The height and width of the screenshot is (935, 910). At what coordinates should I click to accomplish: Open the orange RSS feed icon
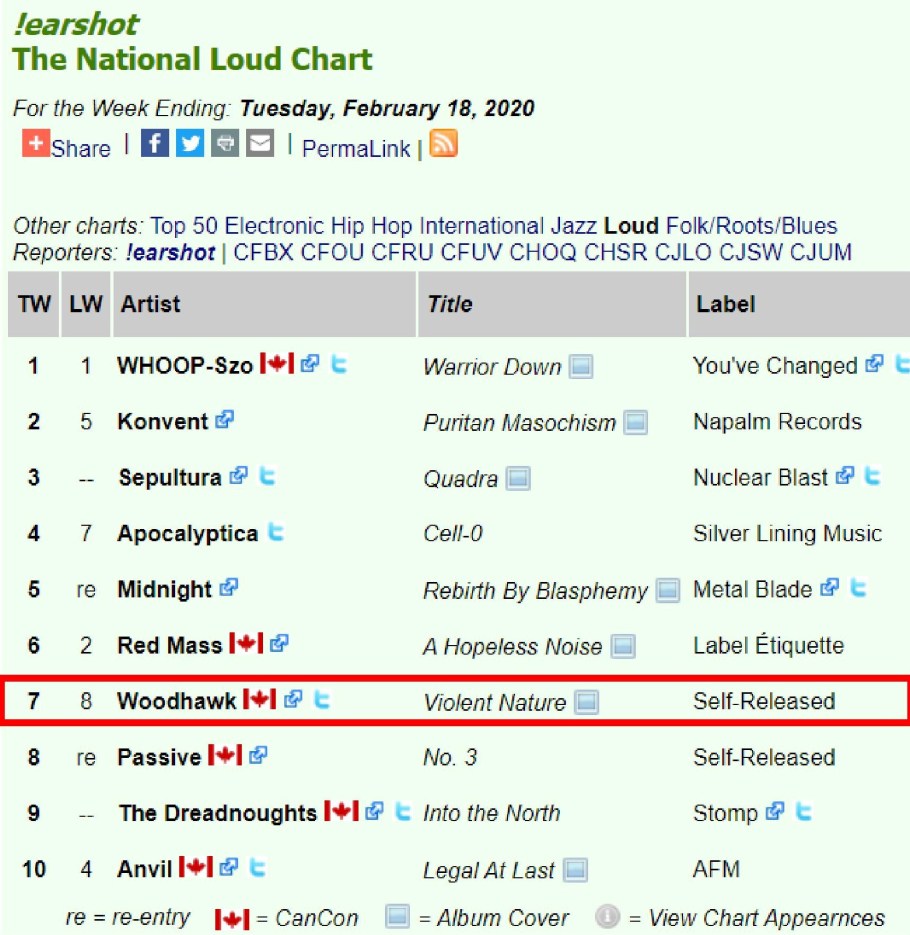coord(443,144)
